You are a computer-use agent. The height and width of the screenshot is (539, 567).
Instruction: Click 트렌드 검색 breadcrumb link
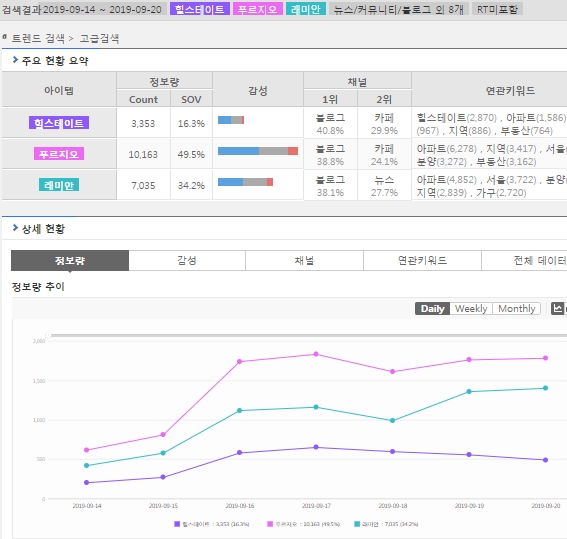[x=38, y=38]
